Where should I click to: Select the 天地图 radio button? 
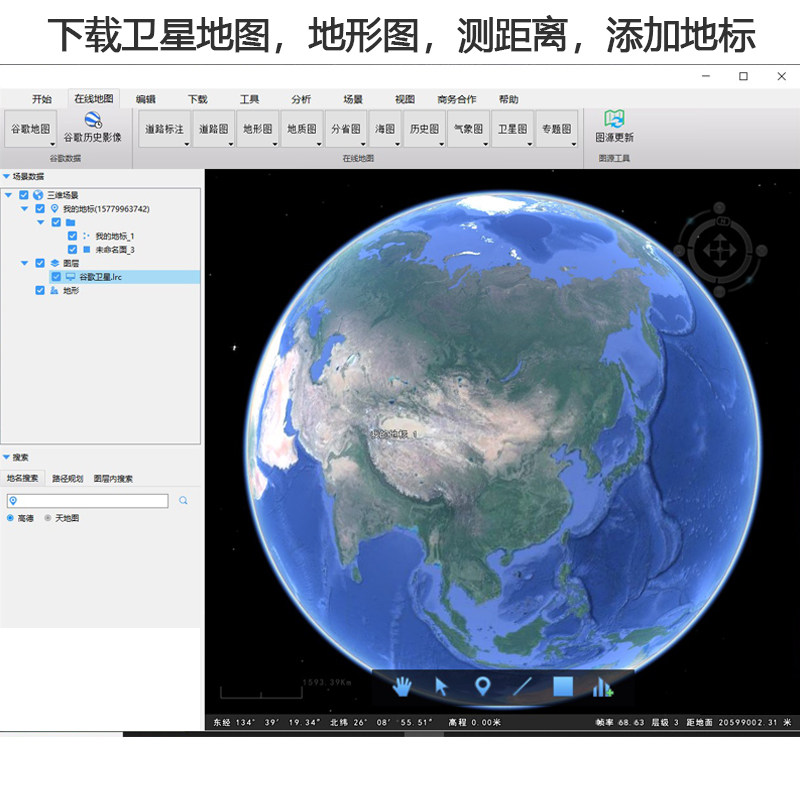click(x=48, y=518)
